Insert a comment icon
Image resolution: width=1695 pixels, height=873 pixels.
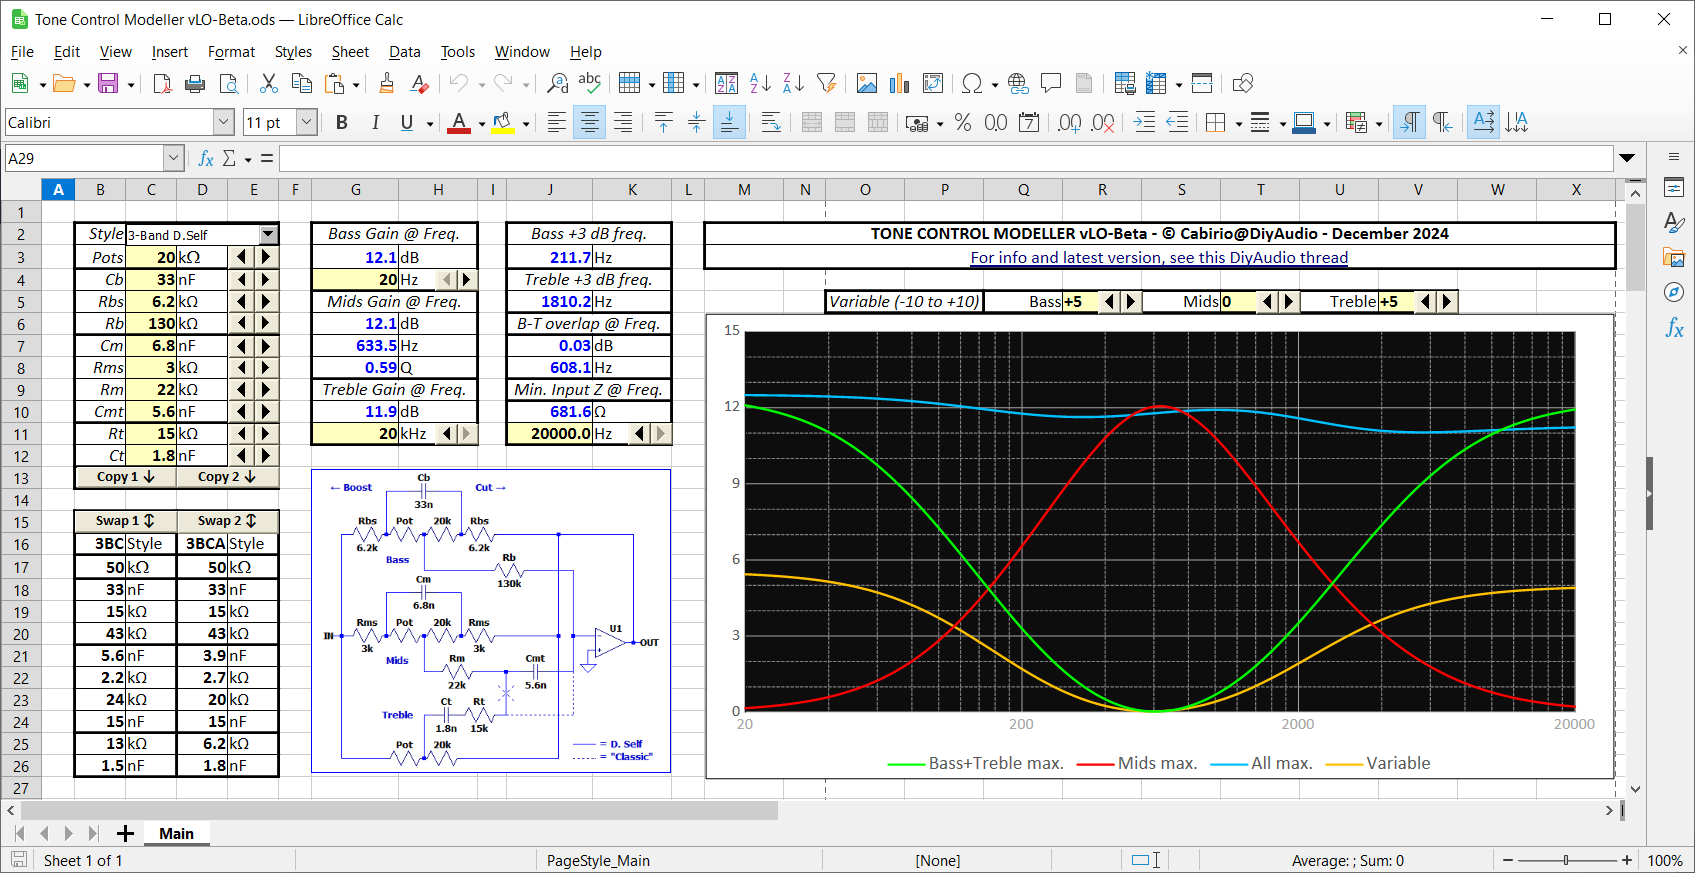click(x=1051, y=84)
